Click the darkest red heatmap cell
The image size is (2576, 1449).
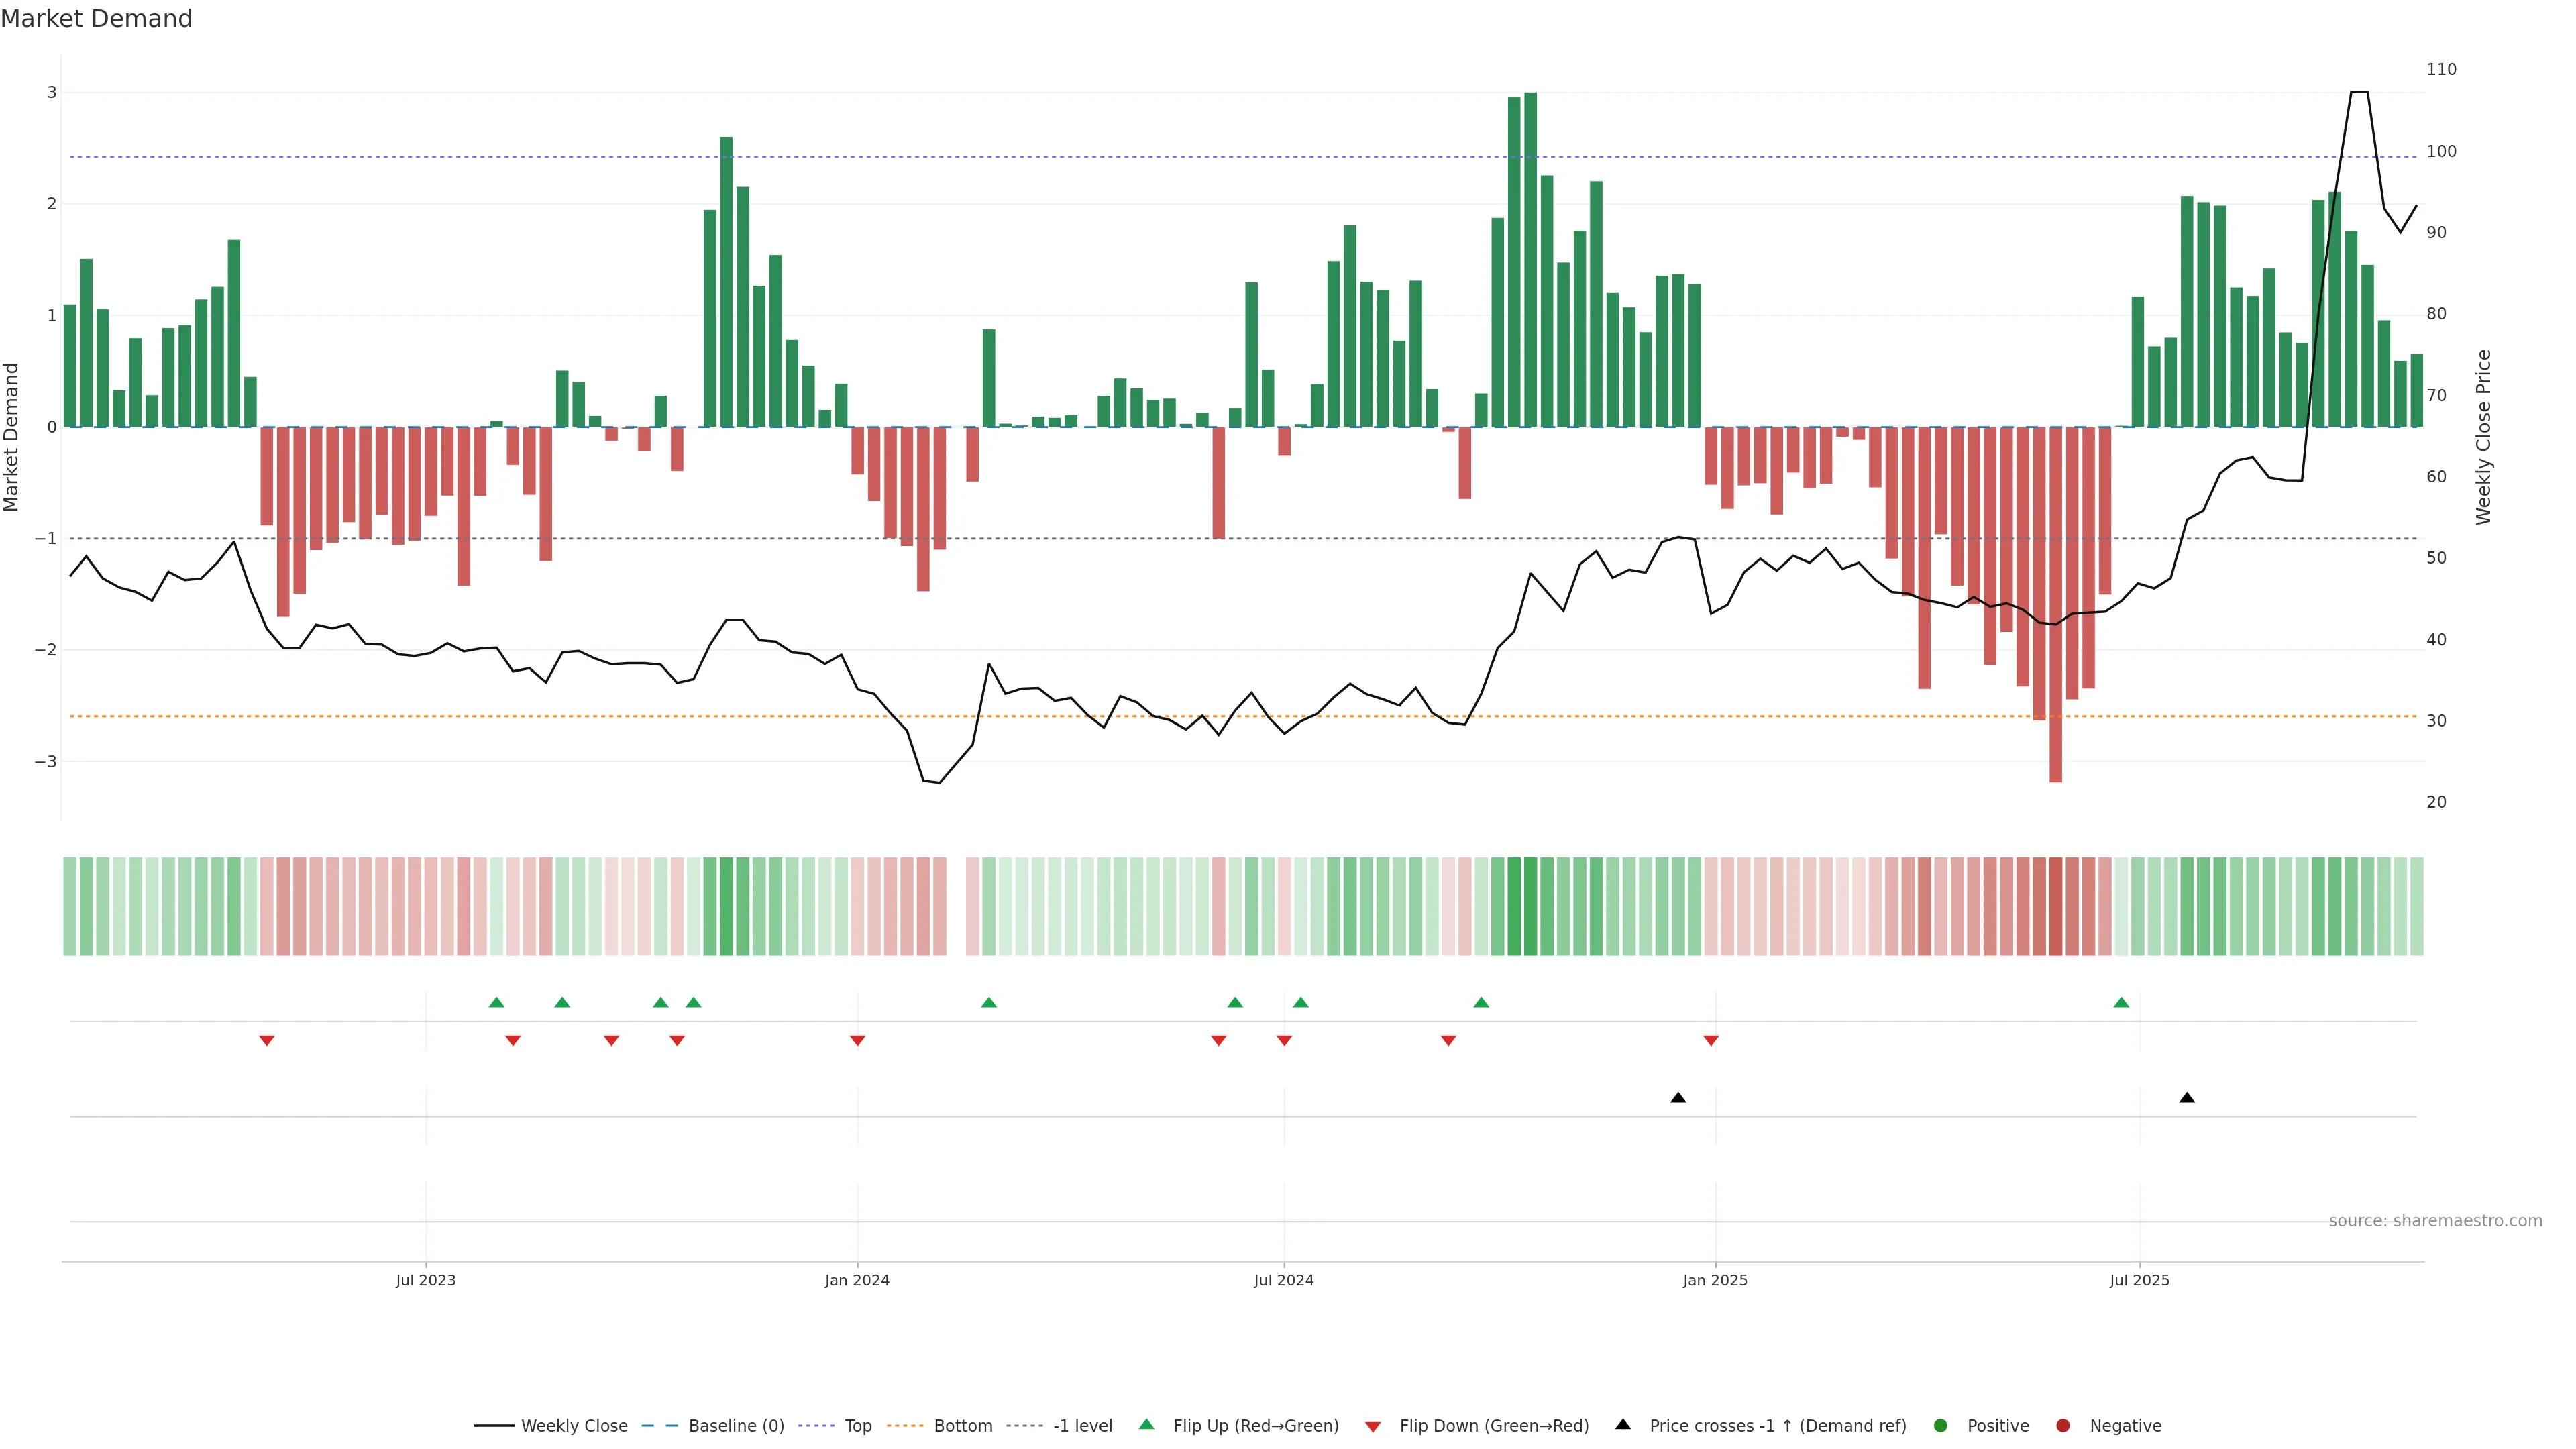[2055, 906]
